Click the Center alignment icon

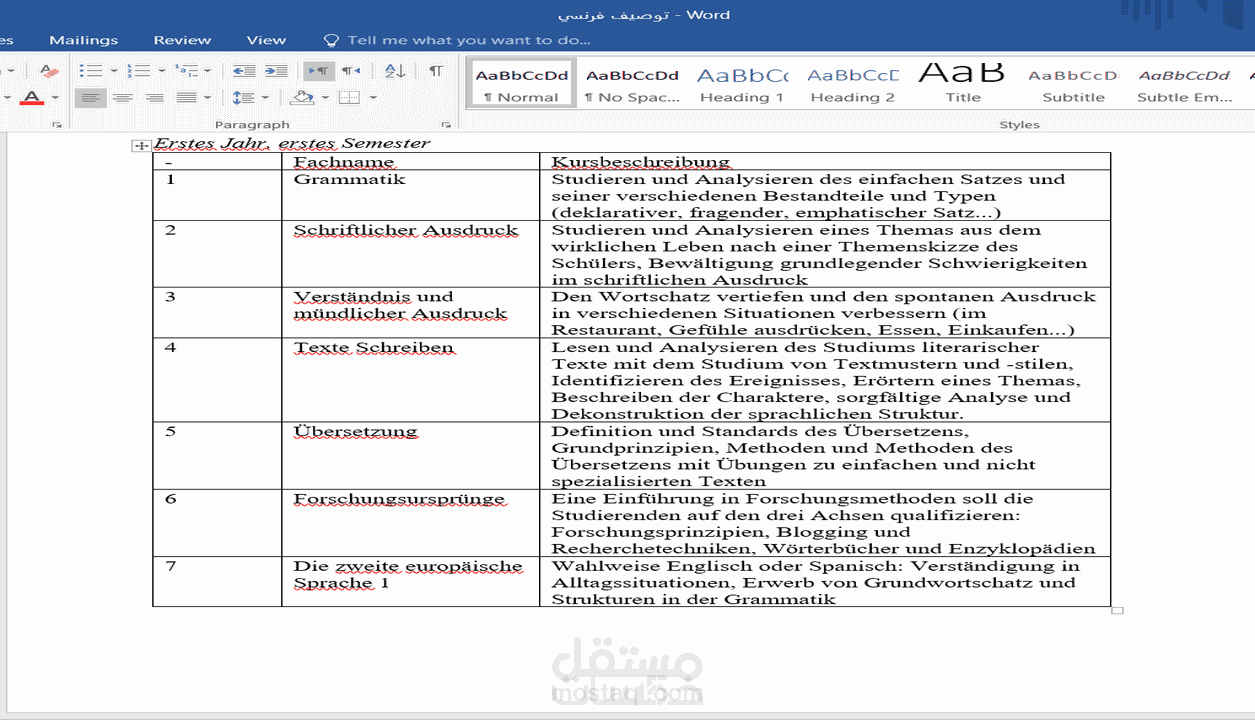(122, 98)
